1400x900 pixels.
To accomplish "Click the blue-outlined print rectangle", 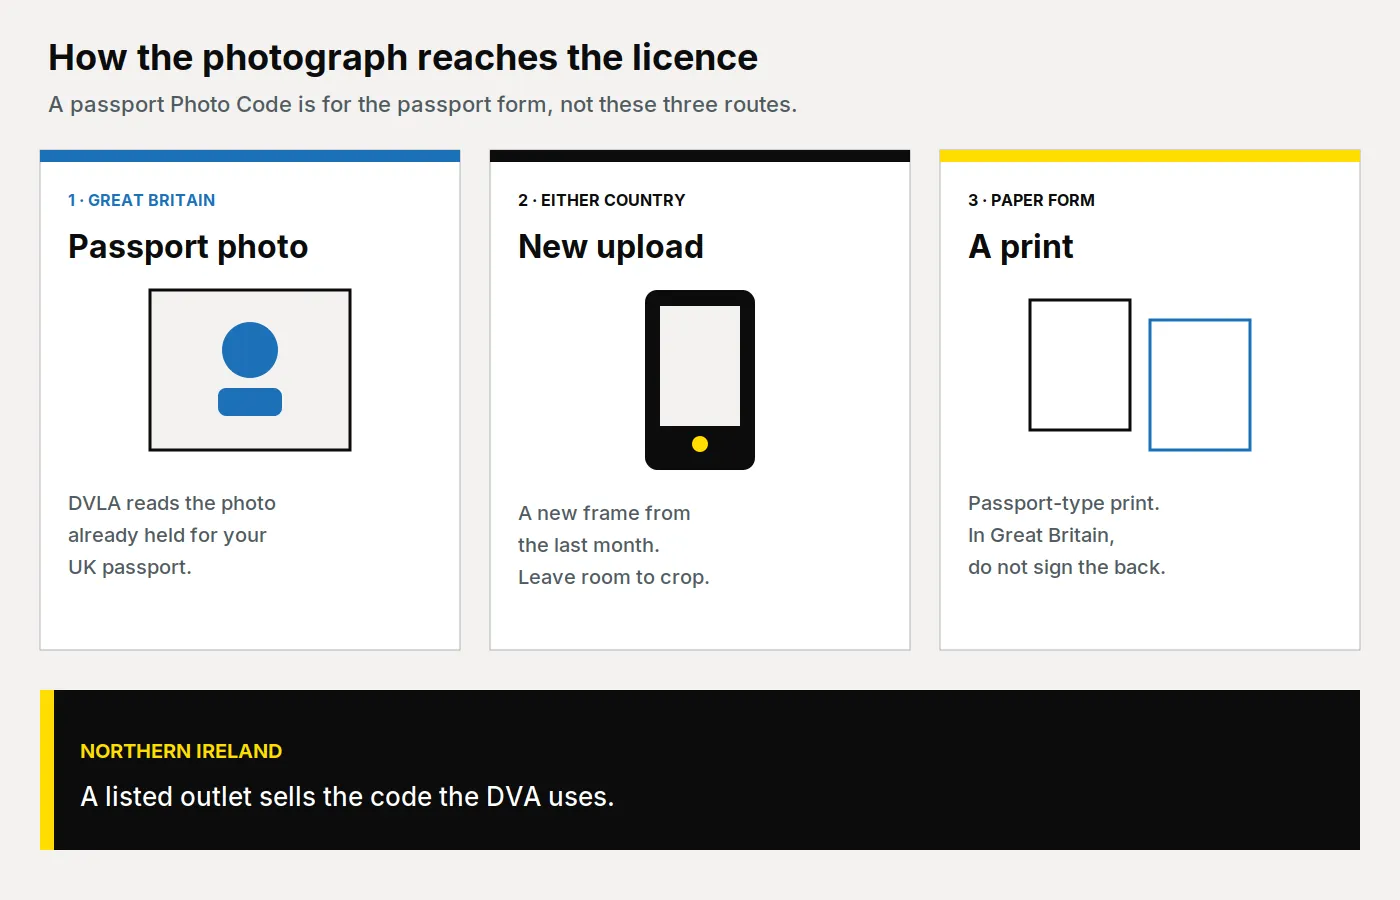I will tap(1200, 385).
